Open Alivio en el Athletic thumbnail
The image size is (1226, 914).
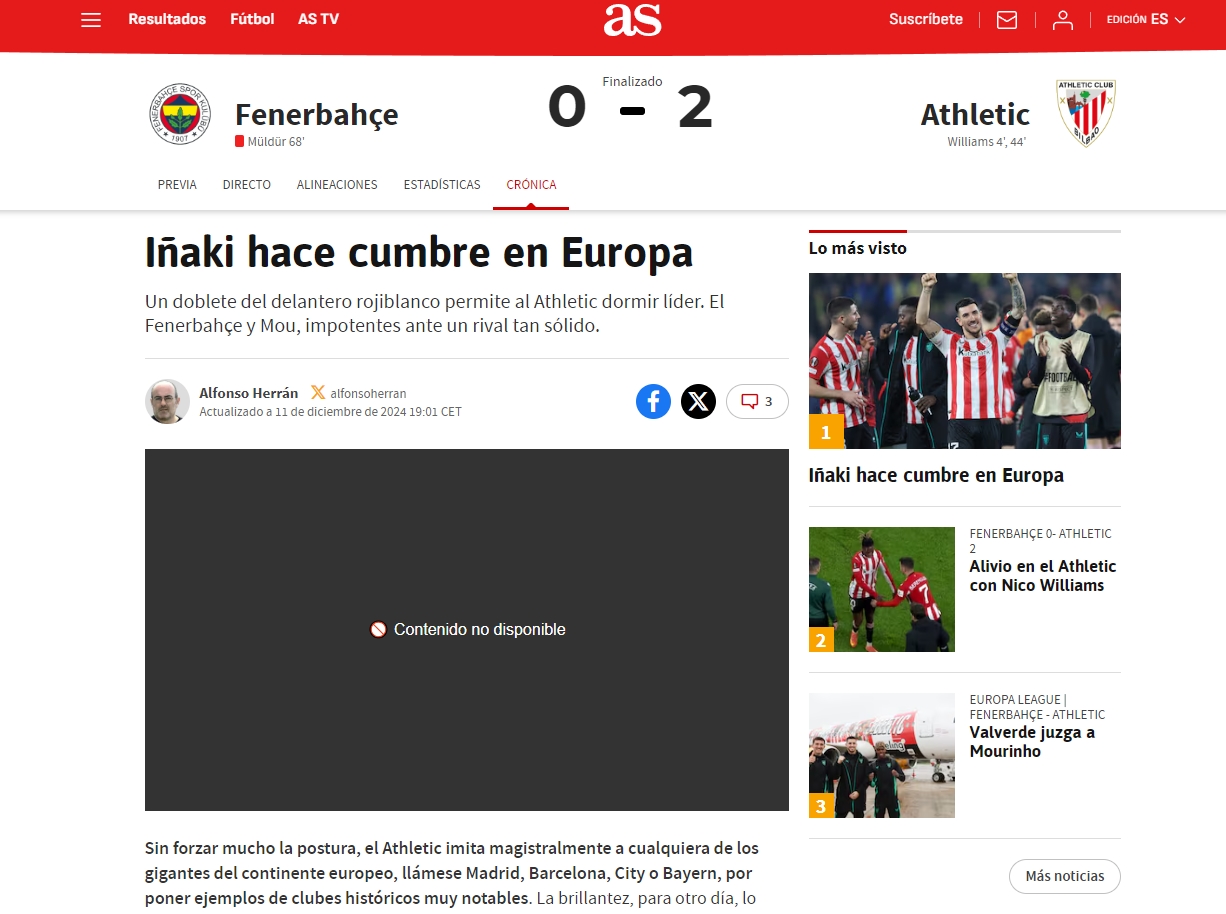tap(882, 589)
